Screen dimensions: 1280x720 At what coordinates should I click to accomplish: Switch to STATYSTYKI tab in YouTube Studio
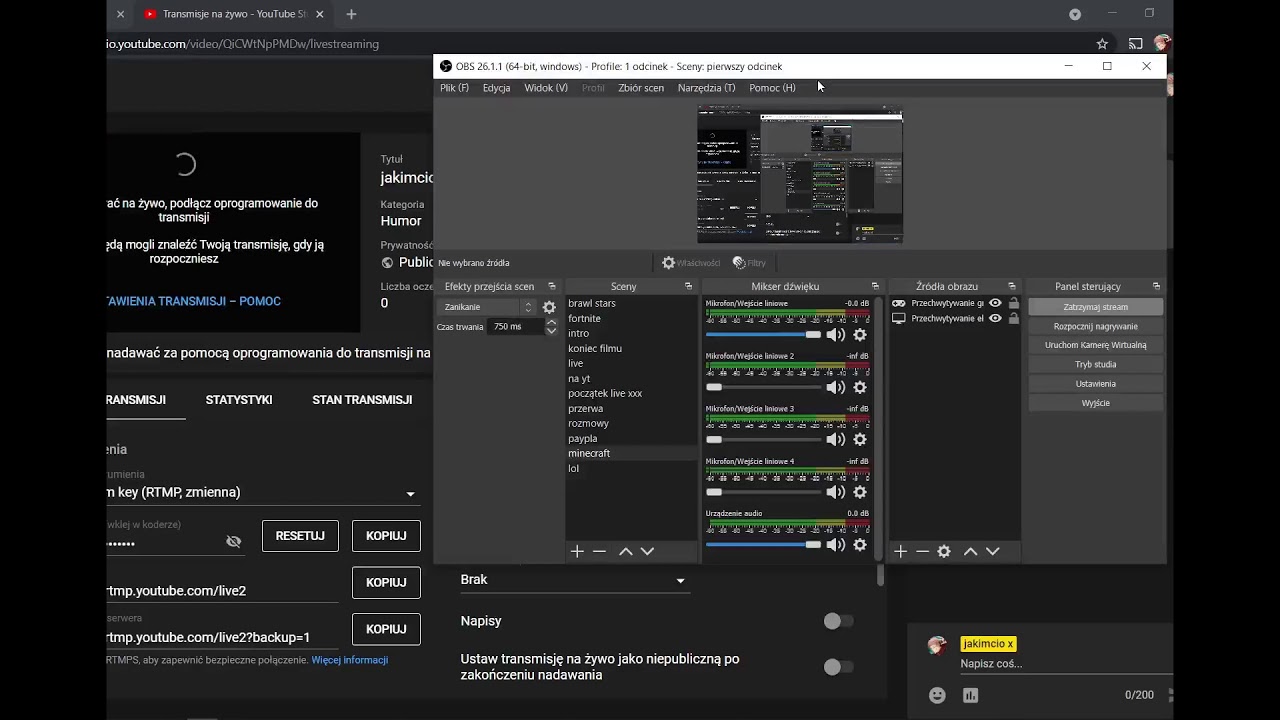click(239, 400)
